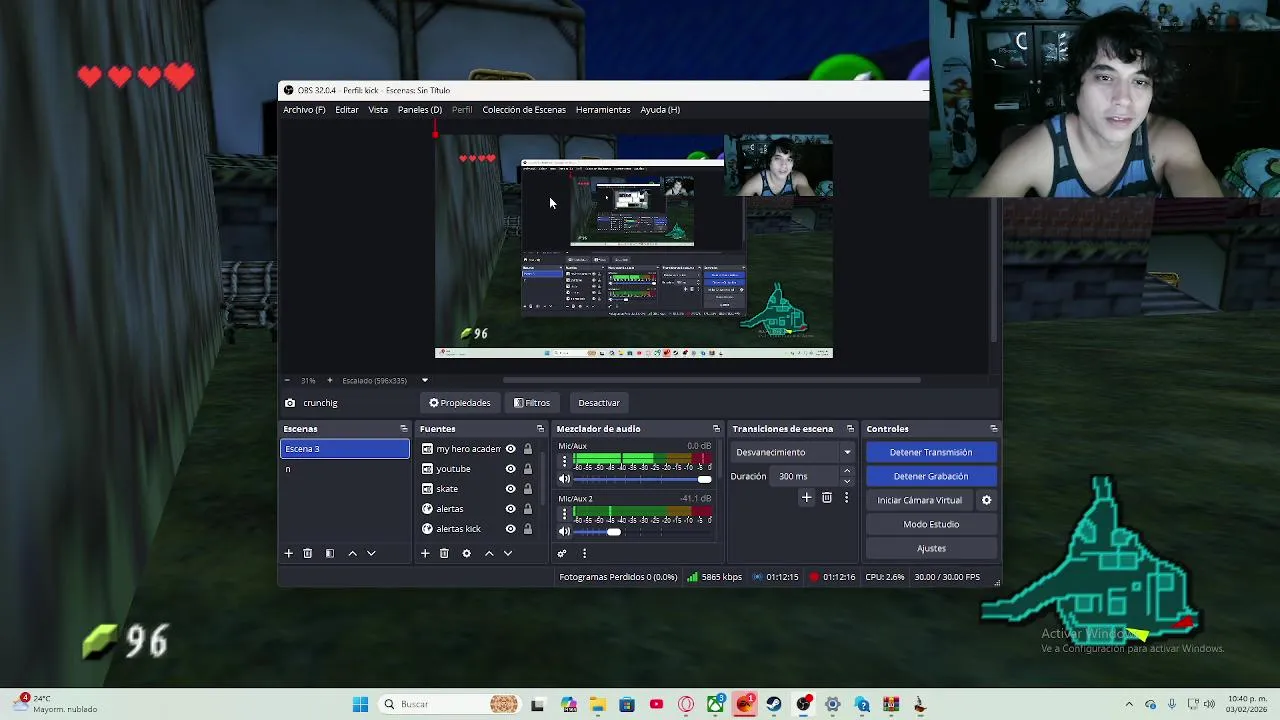The width and height of the screenshot is (1280, 720).
Task: Toggle visibility of the skate source
Action: 510,489
